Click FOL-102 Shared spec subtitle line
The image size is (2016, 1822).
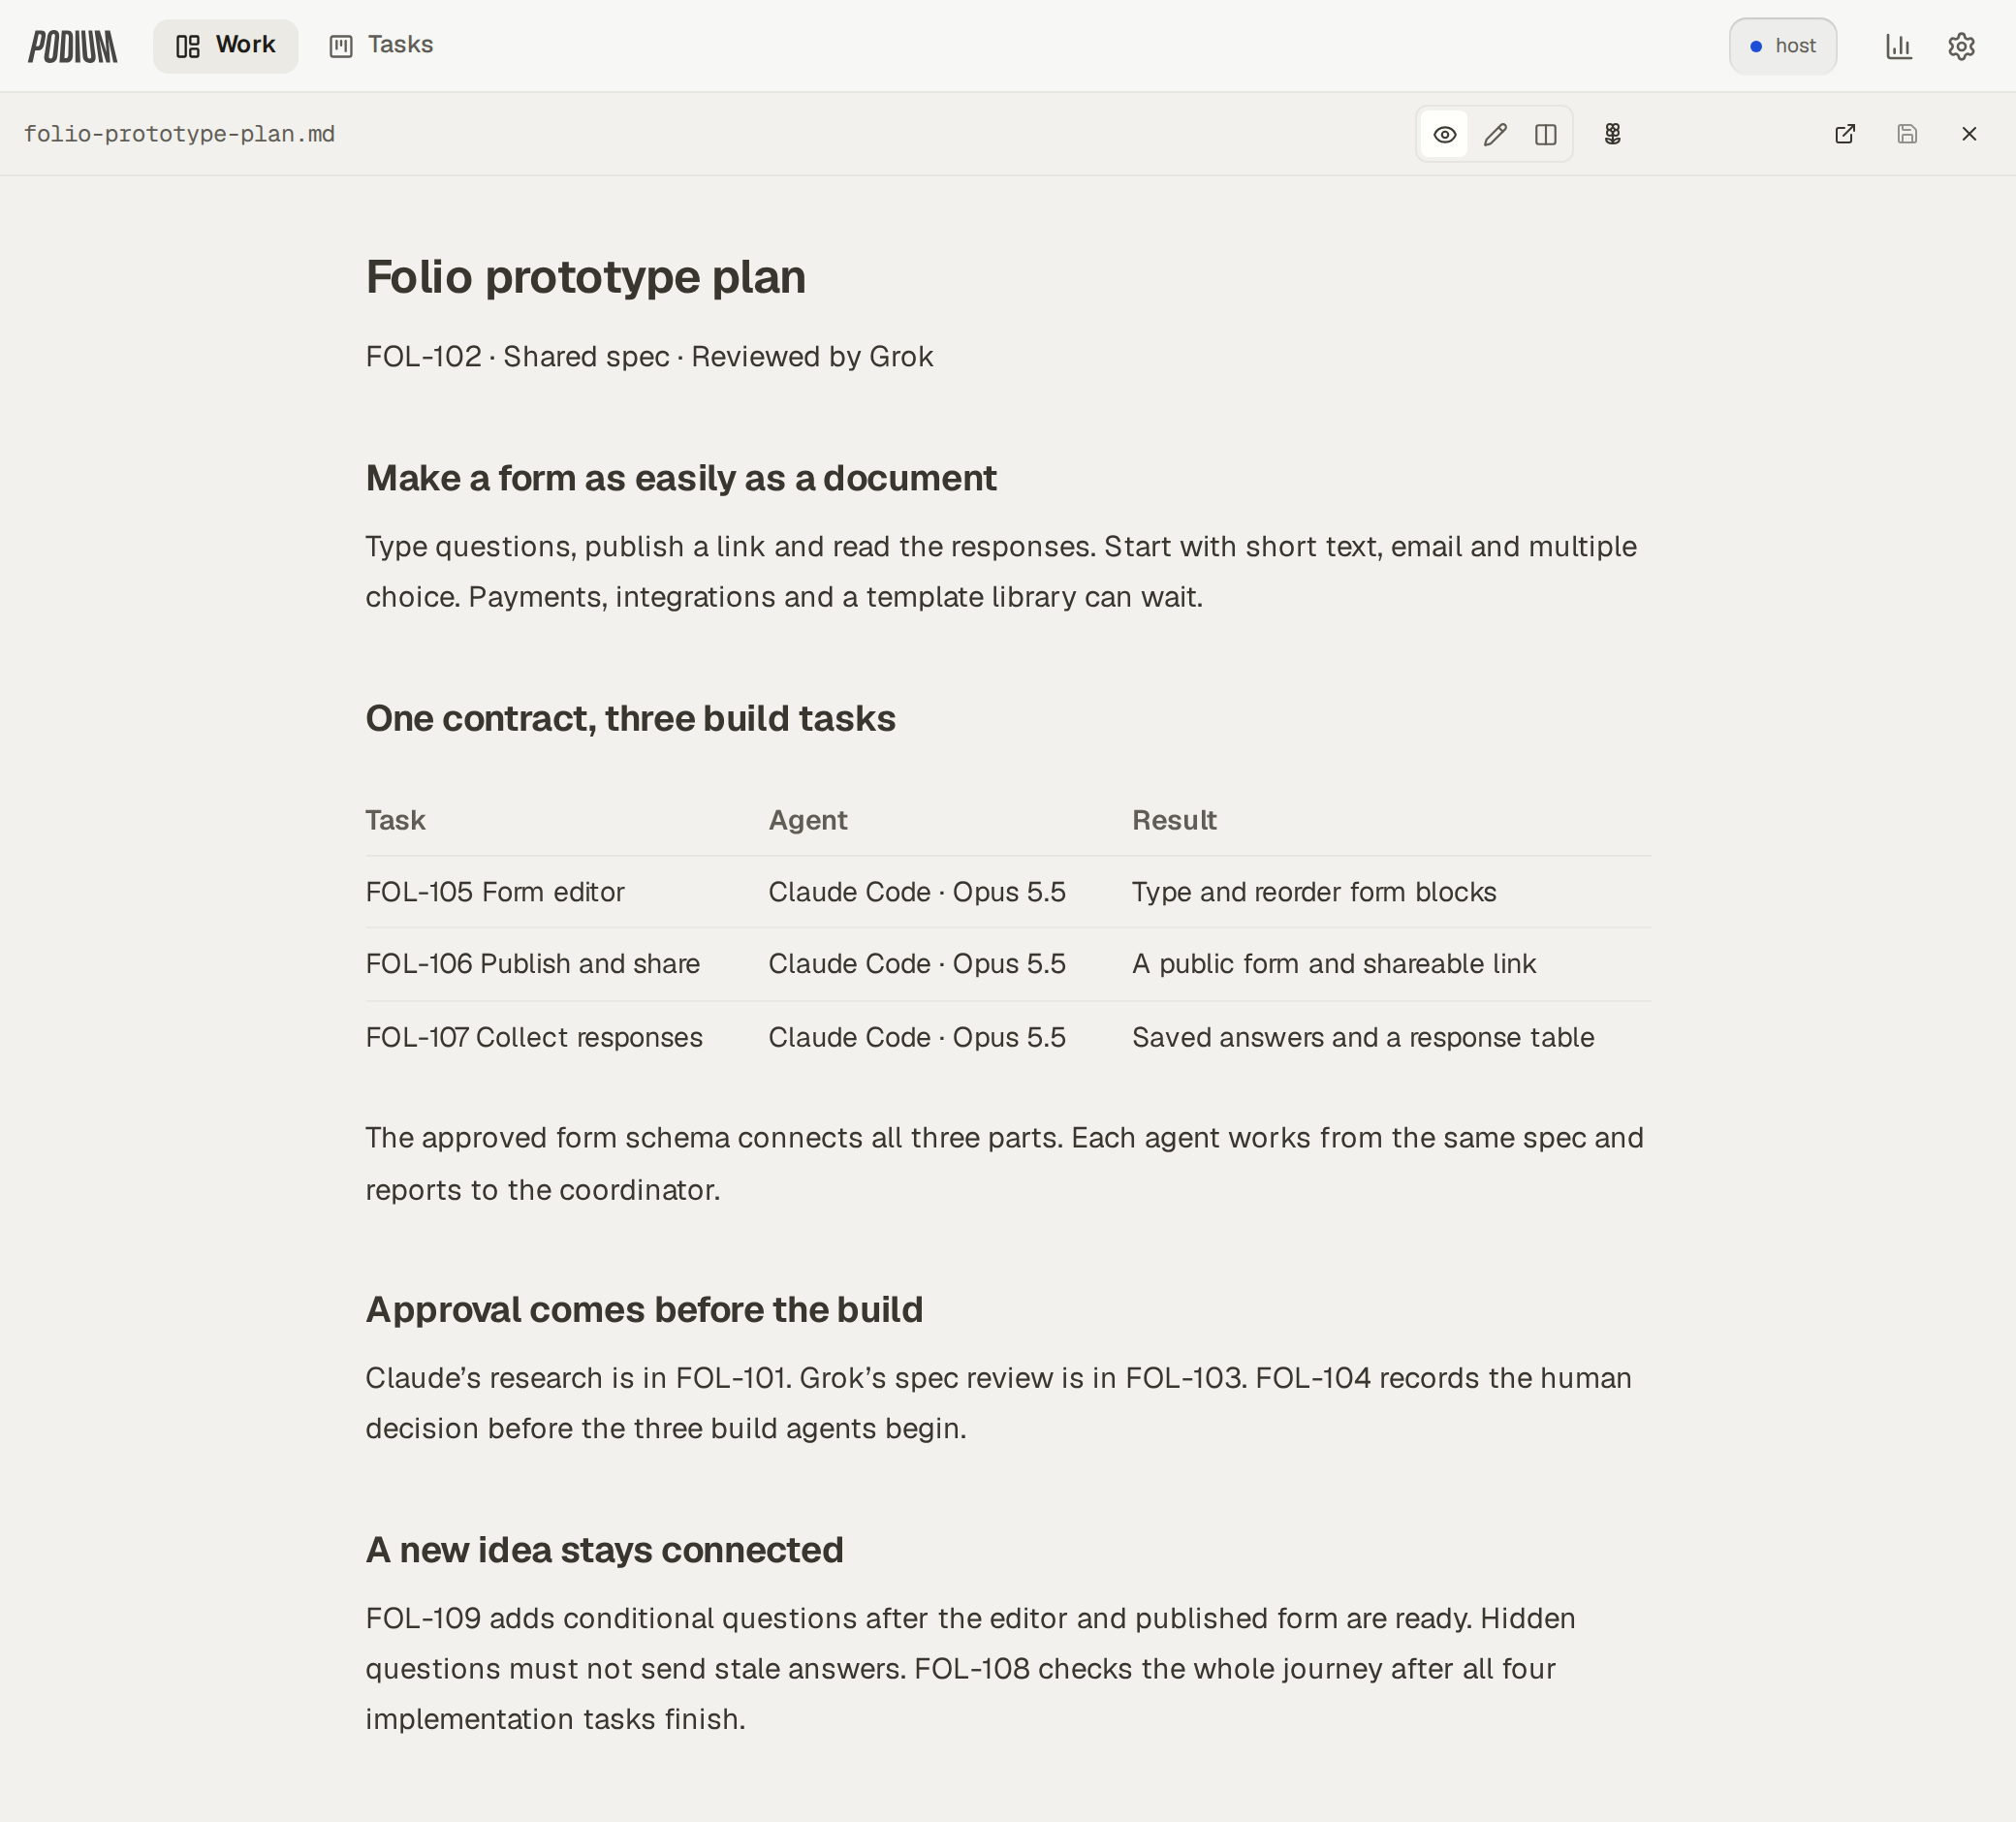[x=649, y=357]
